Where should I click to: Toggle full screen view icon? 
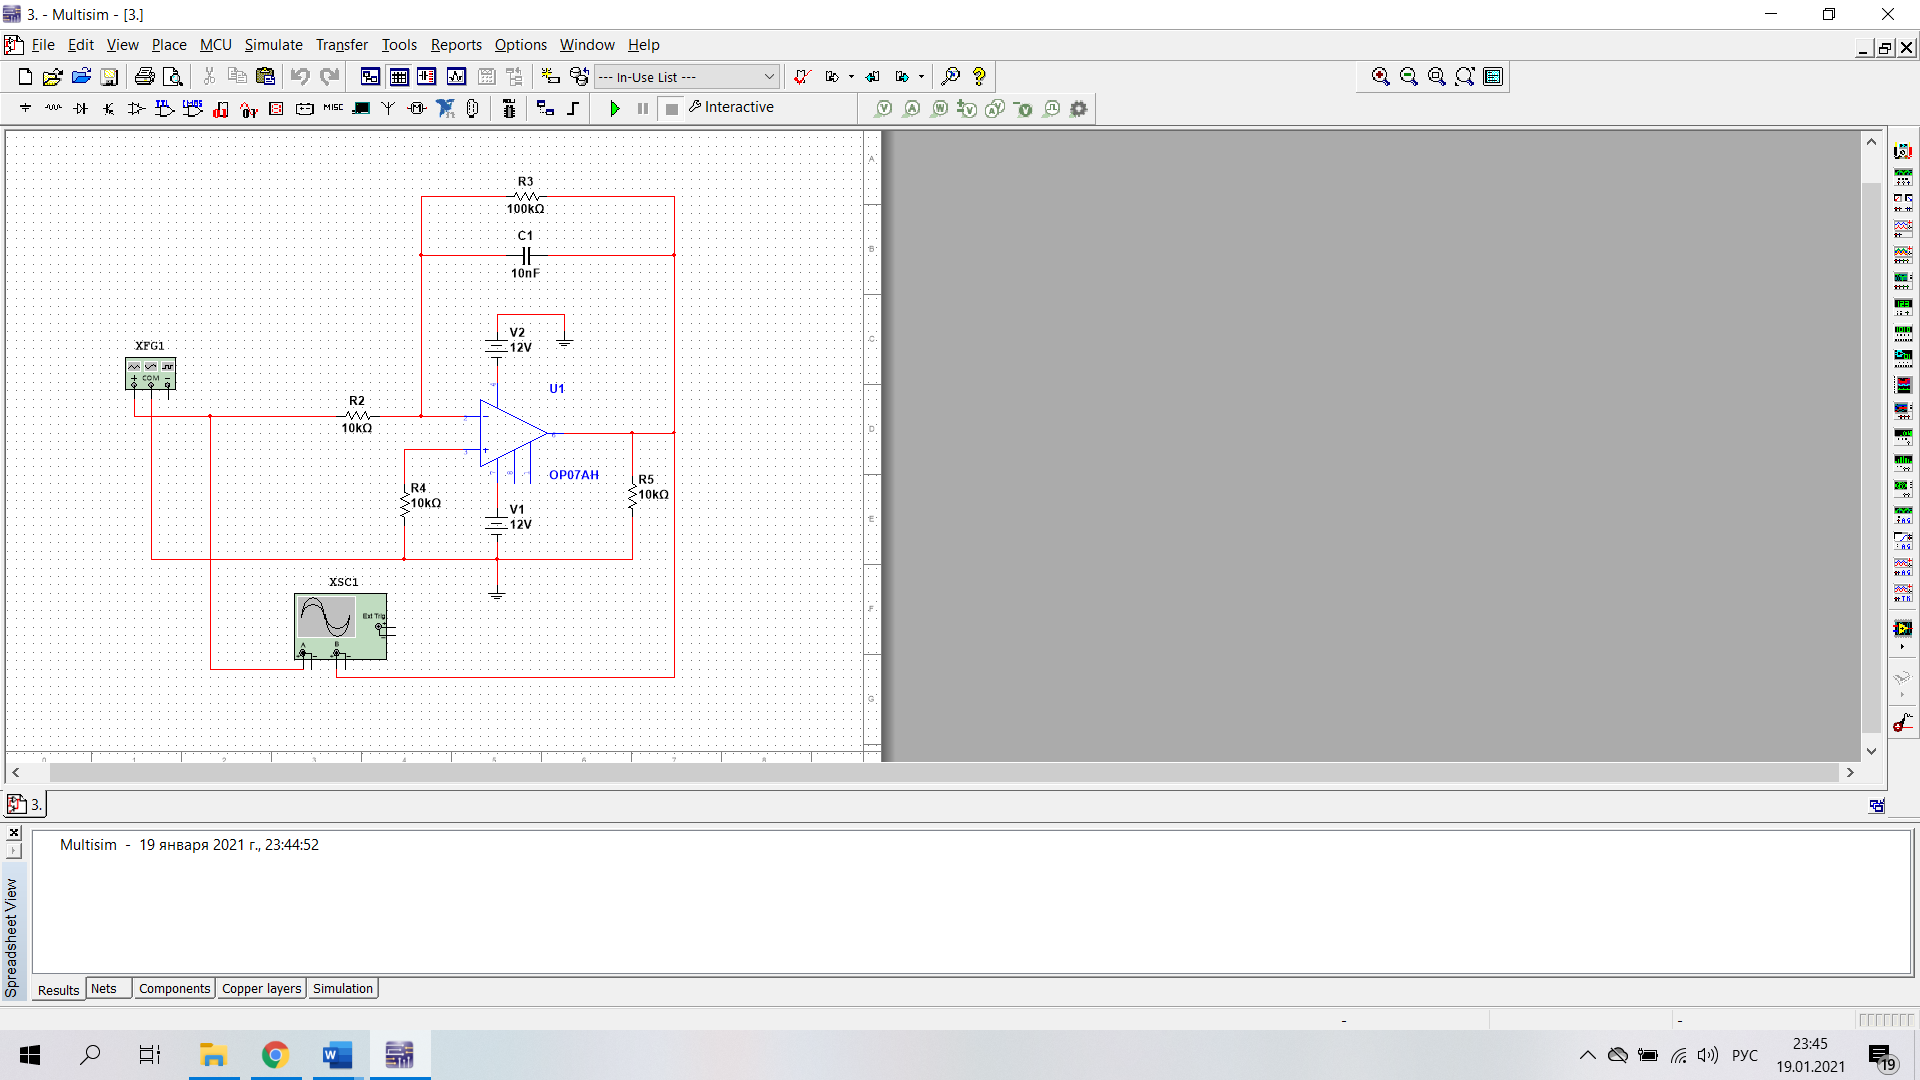[1493, 76]
